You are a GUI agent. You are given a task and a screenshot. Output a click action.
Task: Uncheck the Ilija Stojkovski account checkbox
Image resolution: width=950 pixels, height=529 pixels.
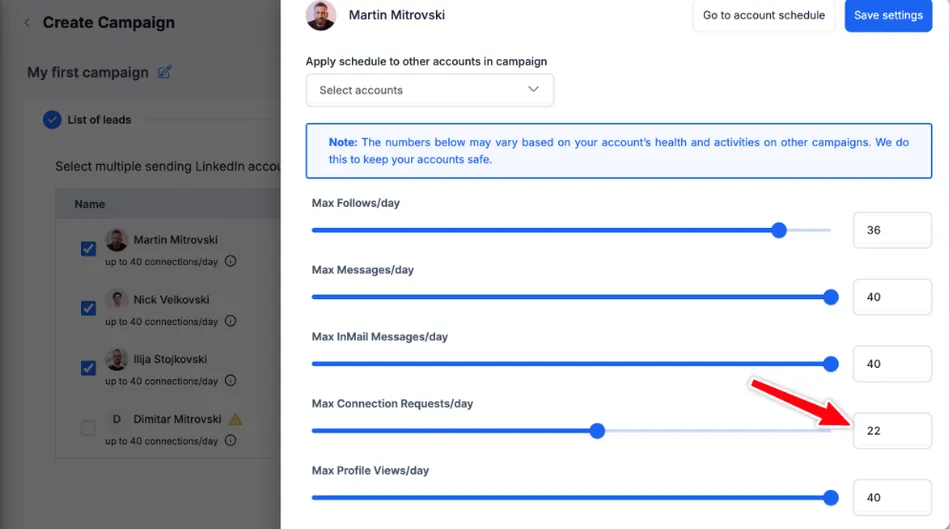(x=88, y=368)
